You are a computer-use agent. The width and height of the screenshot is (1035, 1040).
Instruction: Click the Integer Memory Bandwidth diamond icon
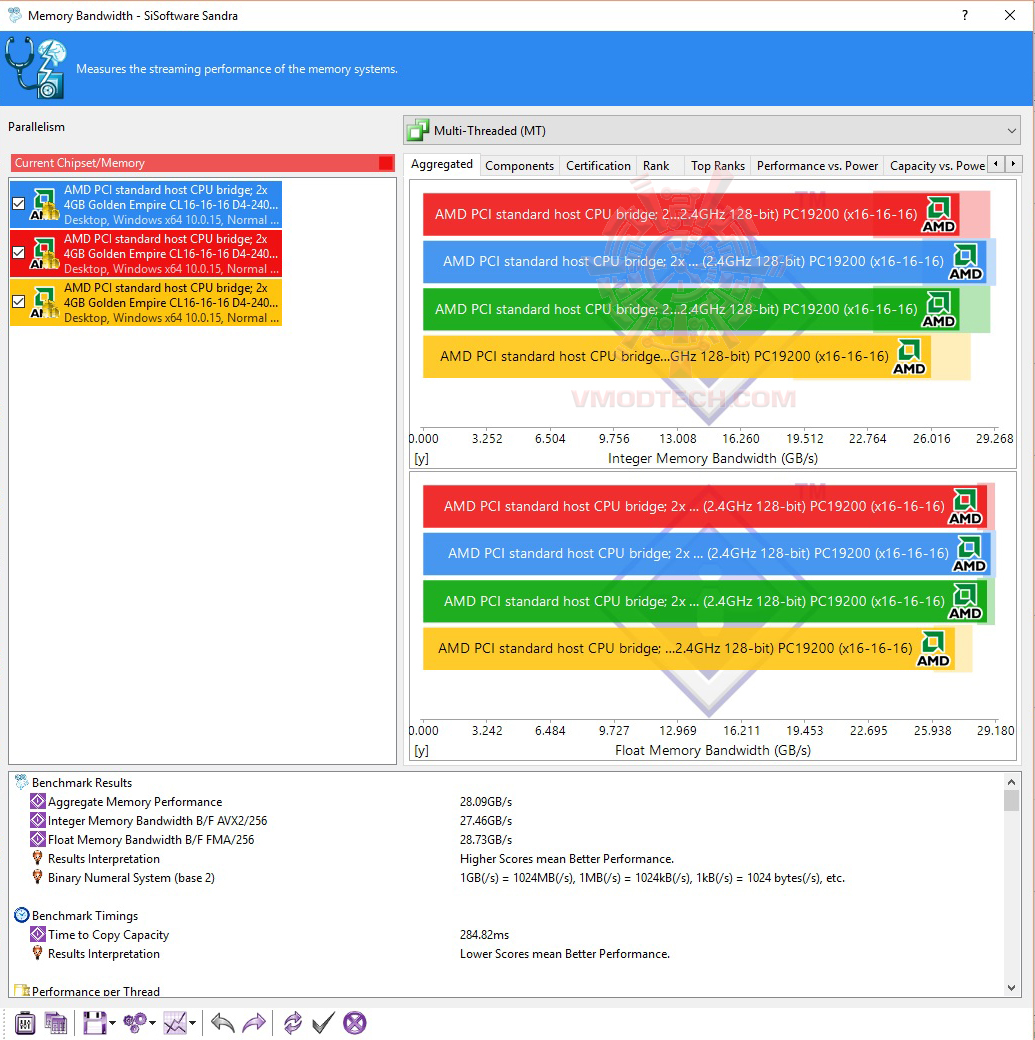(38, 820)
